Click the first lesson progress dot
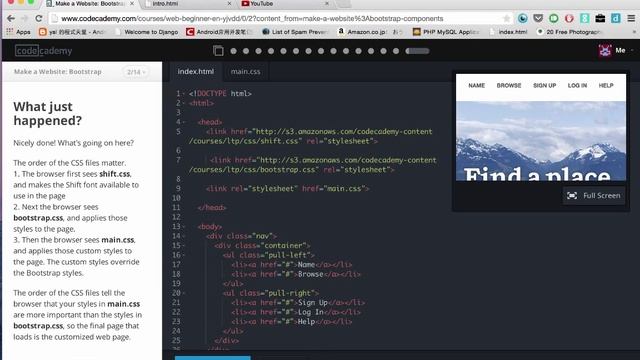The width and height of the screenshot is (640, 360). [x=233, y=51]
